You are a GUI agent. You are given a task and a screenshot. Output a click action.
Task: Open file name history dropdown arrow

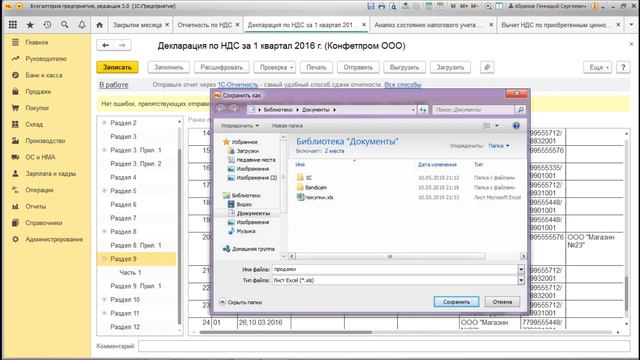[x=521, y=269]
